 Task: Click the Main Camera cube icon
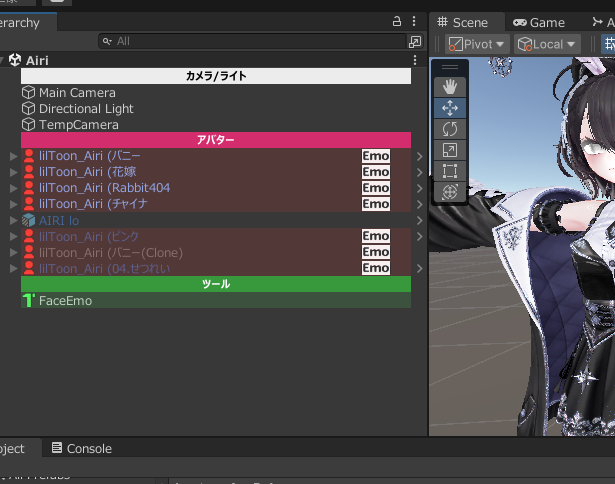(x=28, y=93)
